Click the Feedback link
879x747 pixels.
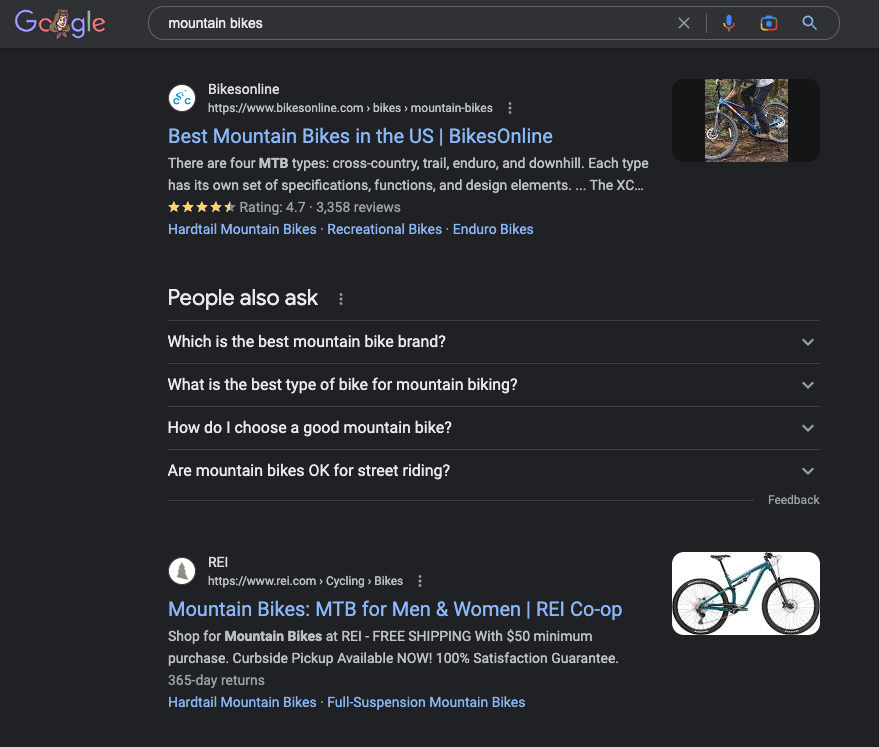[793, 500]
